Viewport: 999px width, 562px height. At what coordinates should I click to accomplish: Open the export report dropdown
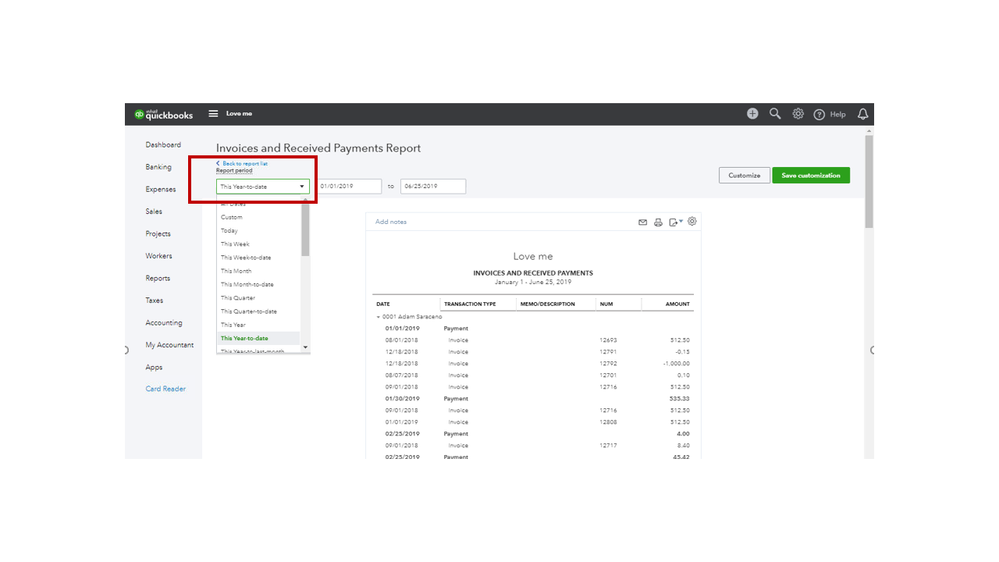pos(676,222)
